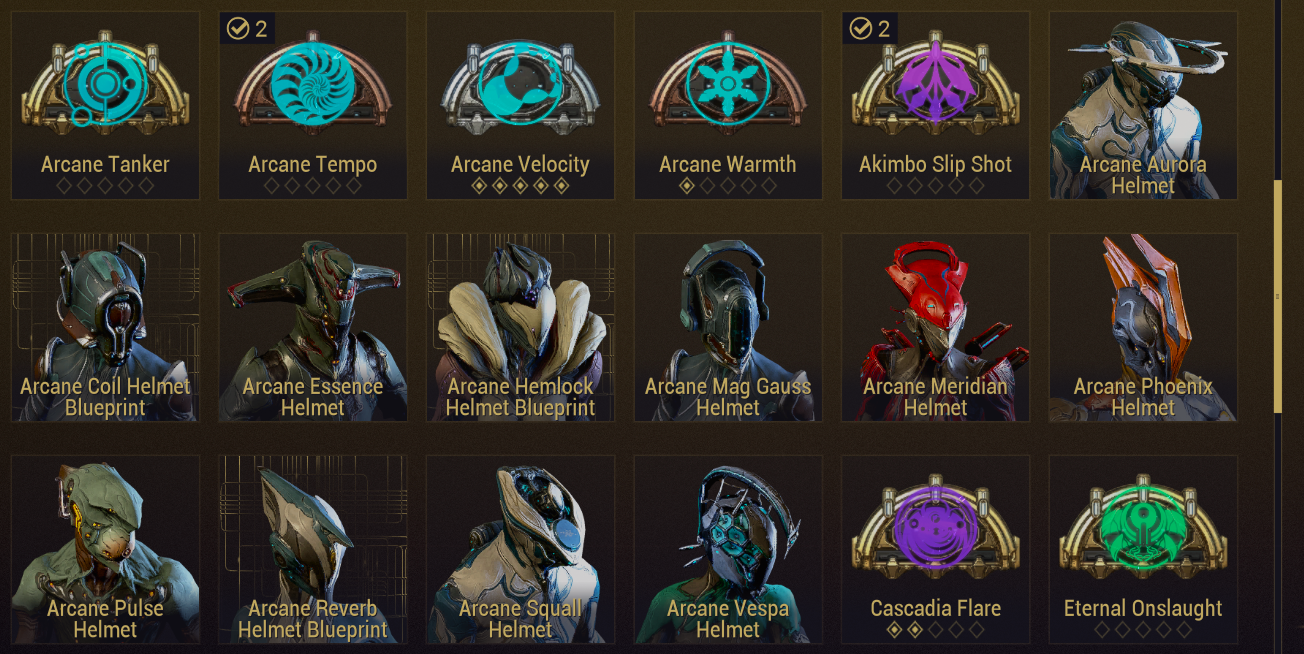Click the Arcane Mag Gauss Helmet
1304x654 pixels.
tap(728, 327)
